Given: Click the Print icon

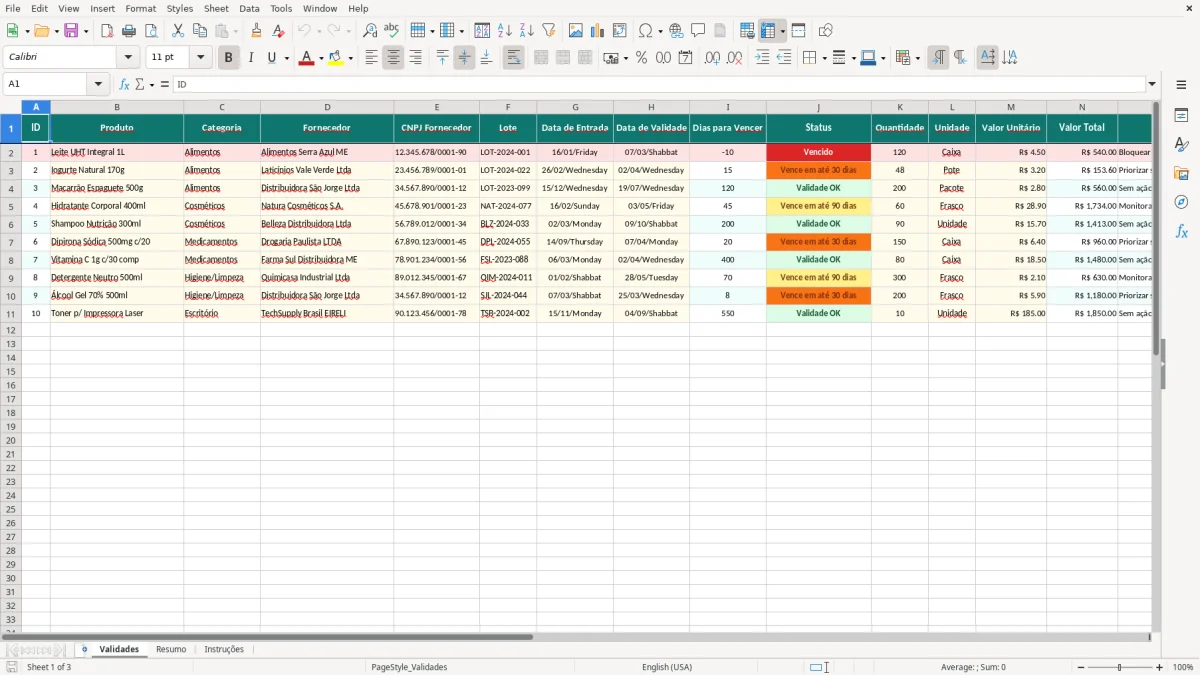Looking at the screenshot, I should tap(129, 31).
